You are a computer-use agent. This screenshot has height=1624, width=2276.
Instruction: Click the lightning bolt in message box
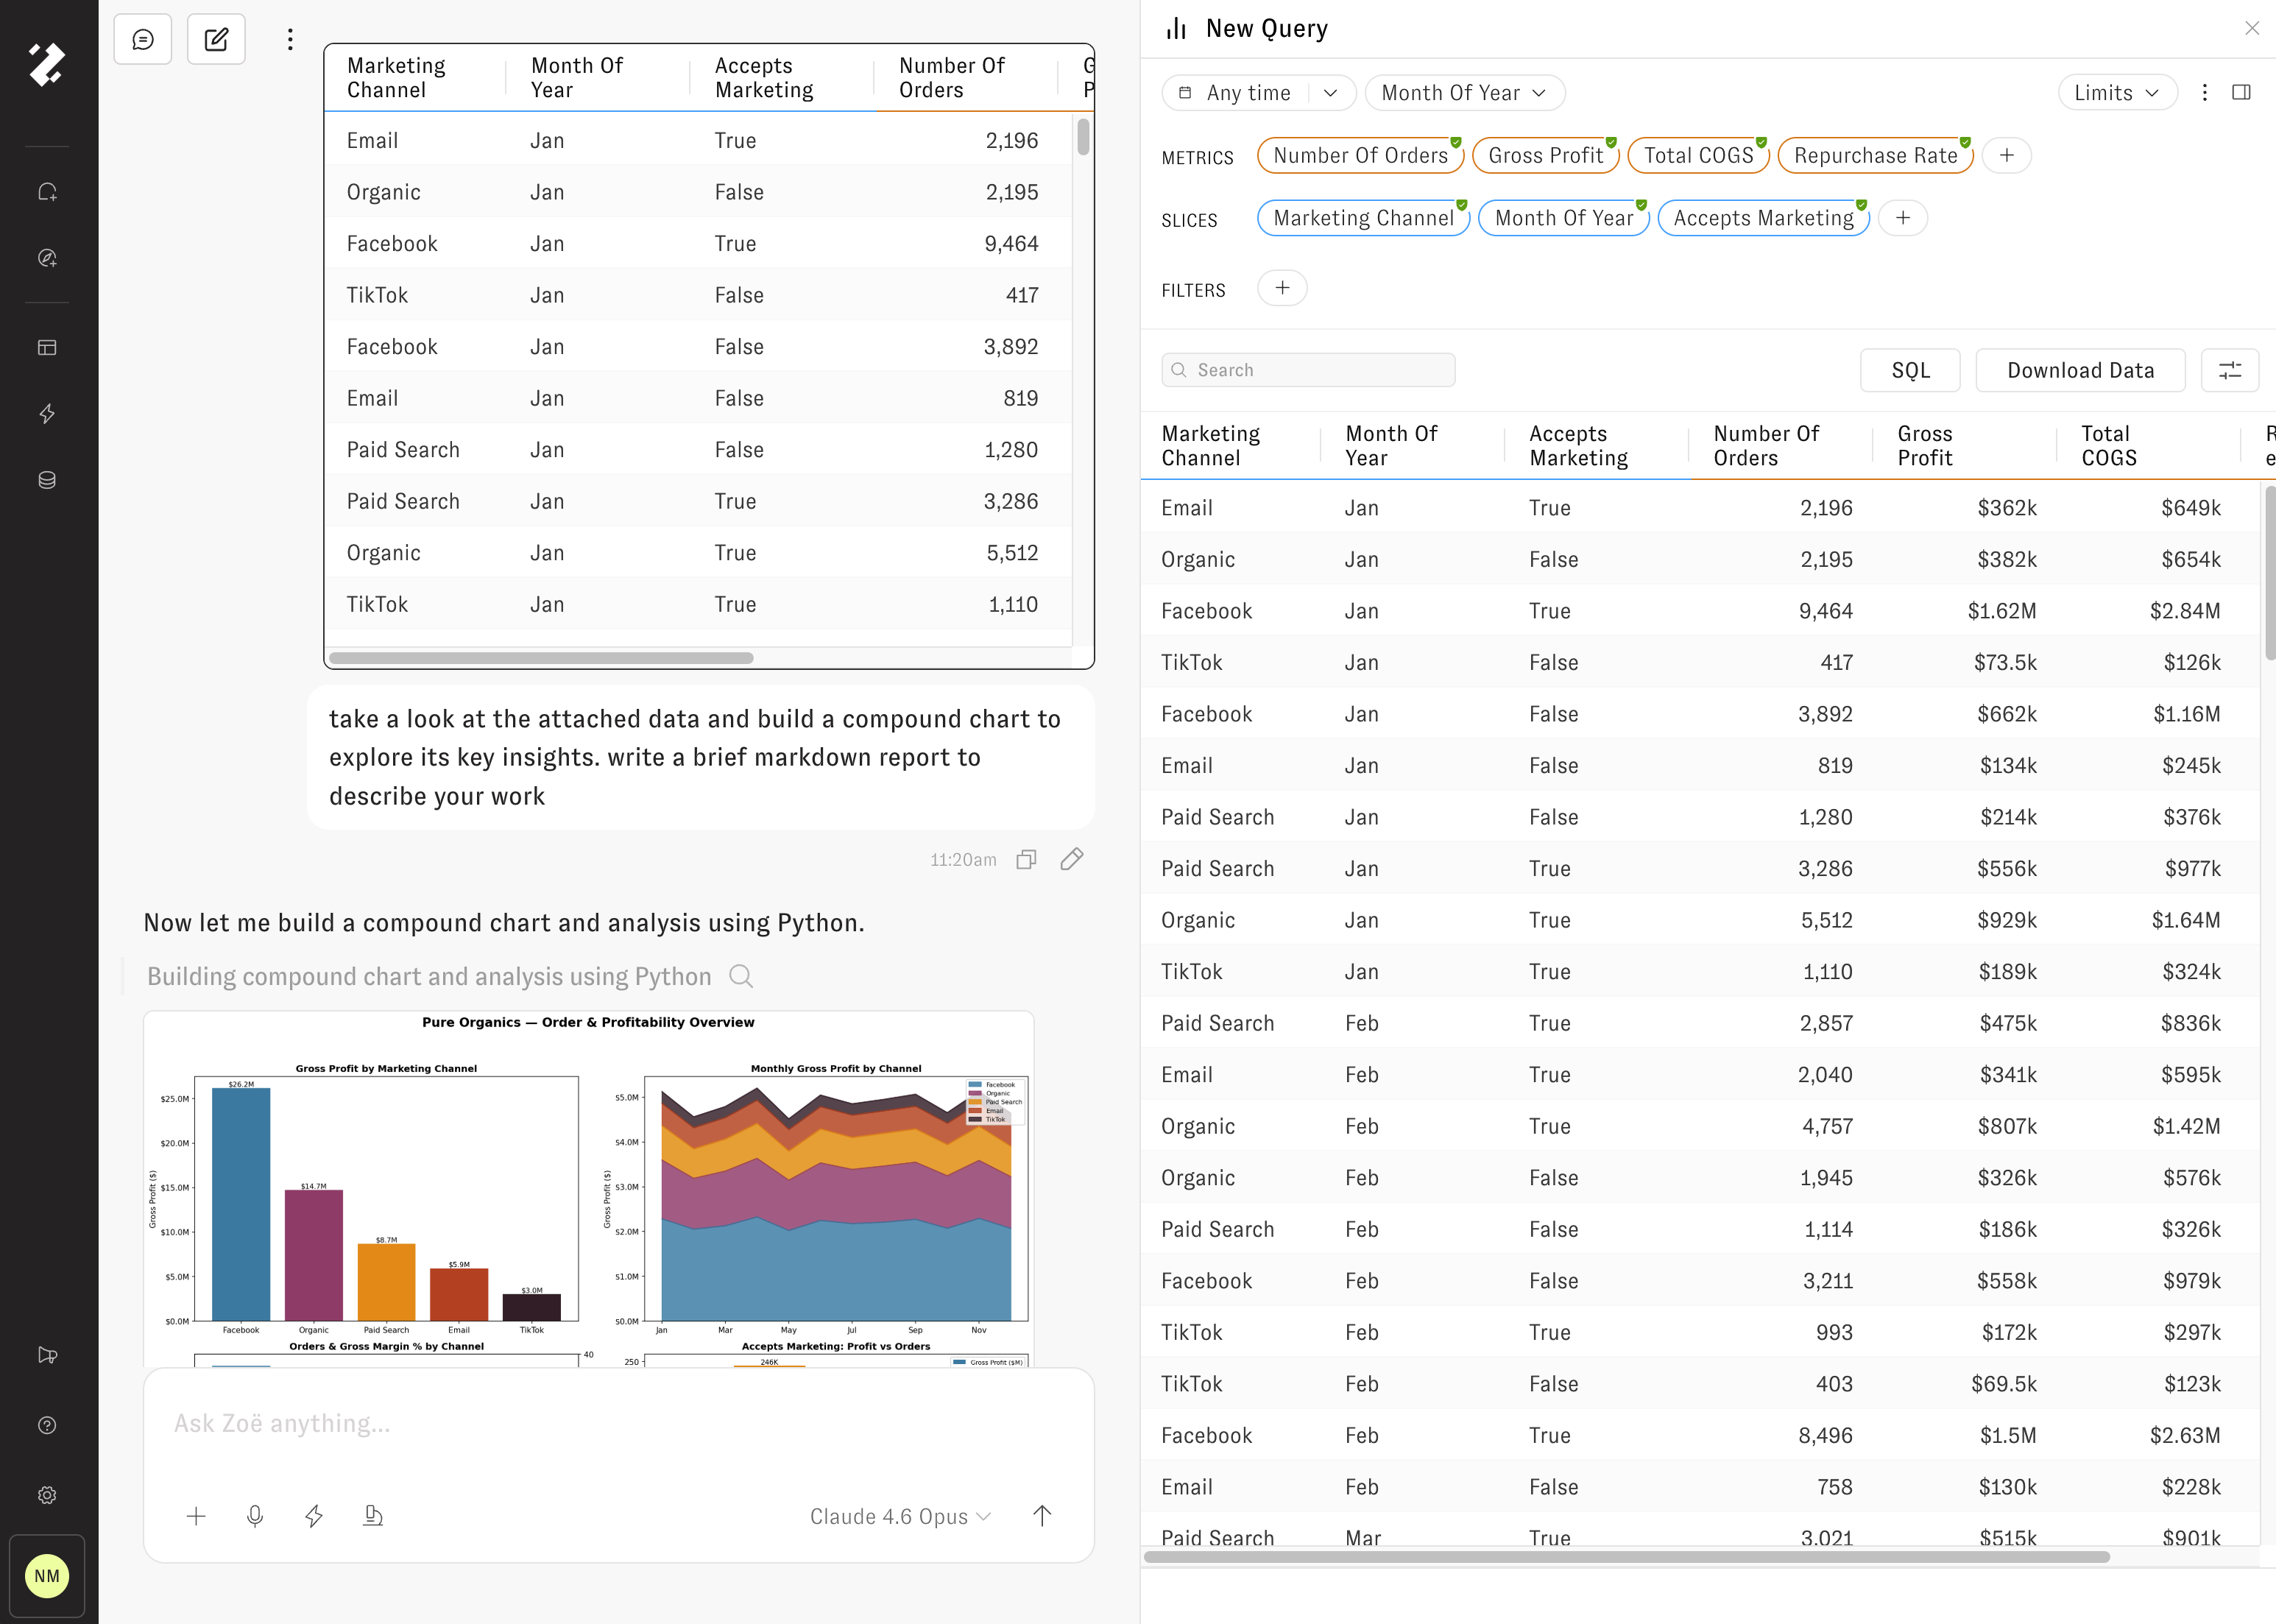tap(314, 1516)
